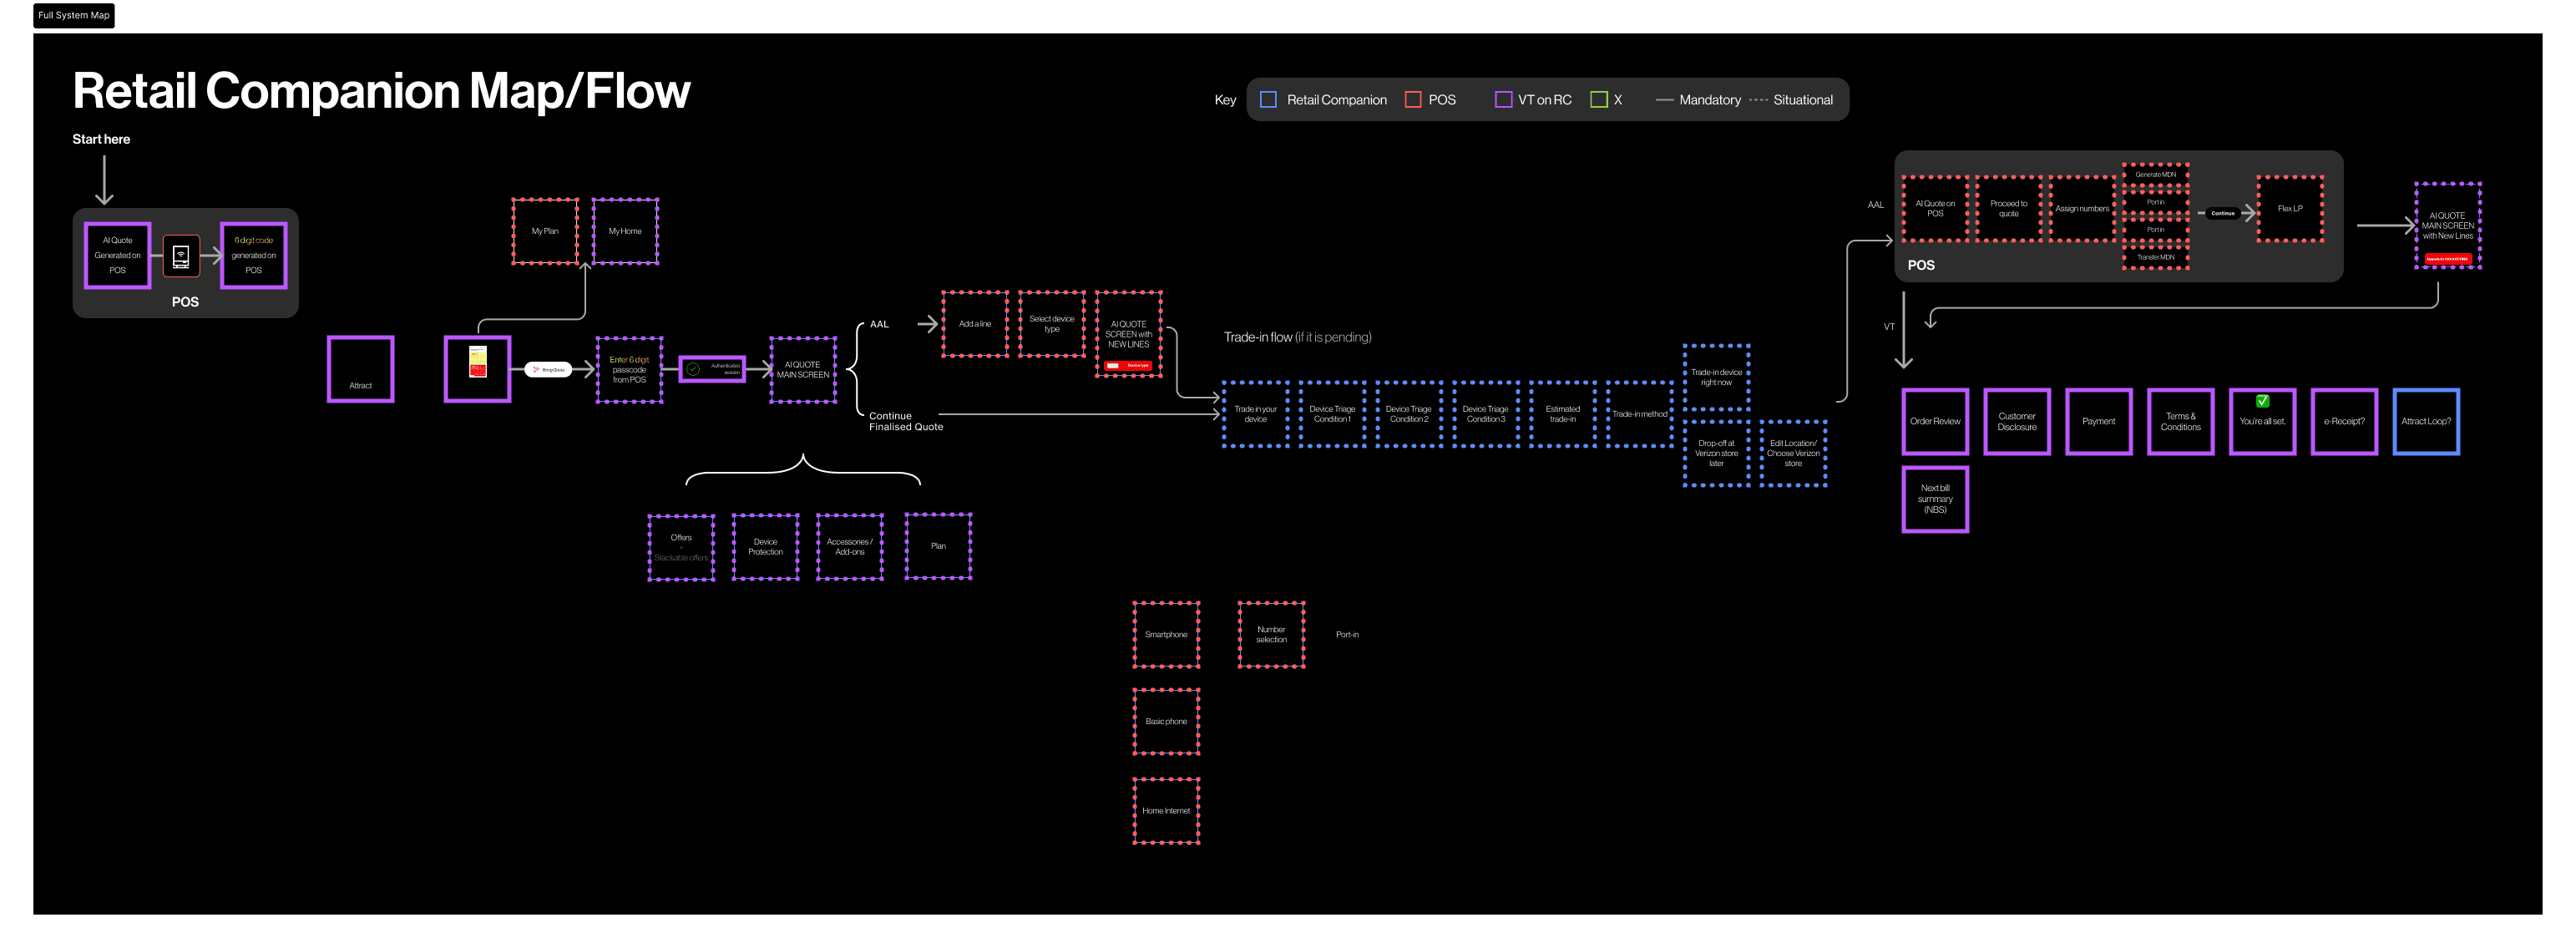Screen dimensions: 2576x948
Task: Click the blue Retail Companion key swatch
Action: (1268, 100)
